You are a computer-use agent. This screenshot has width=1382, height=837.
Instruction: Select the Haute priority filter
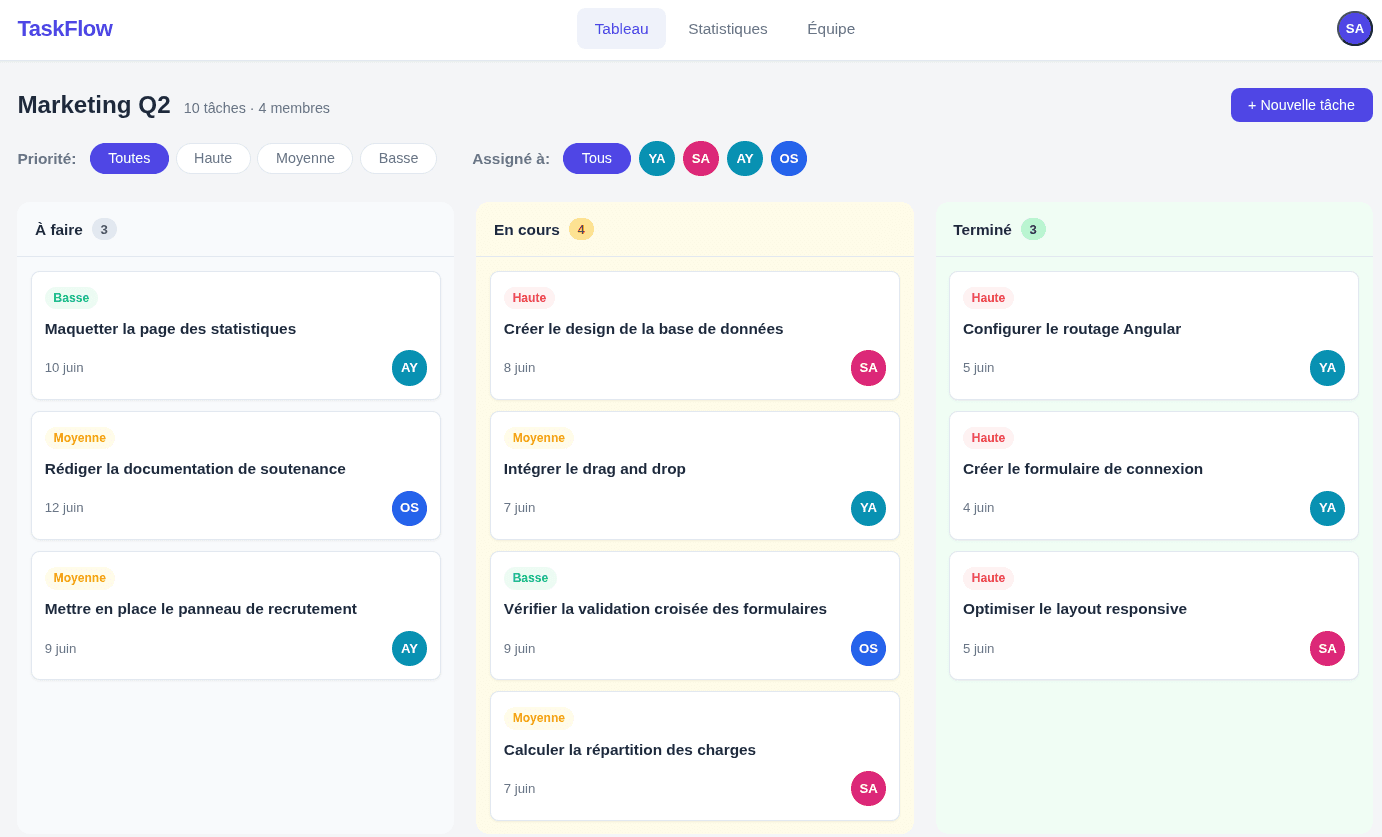point(213,158)
